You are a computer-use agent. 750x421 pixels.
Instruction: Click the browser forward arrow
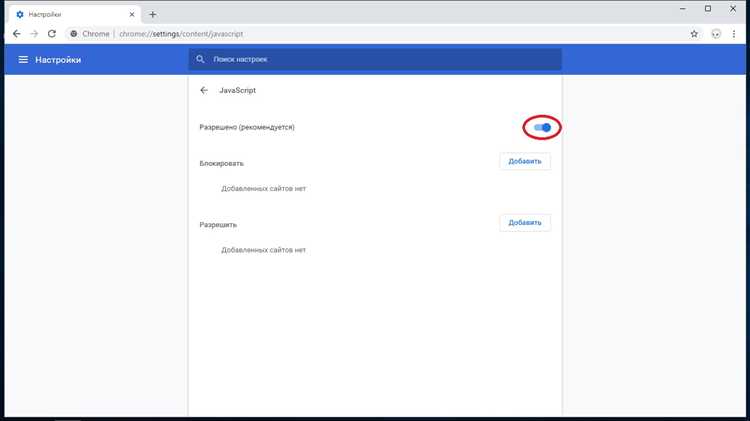click(34, 34)
